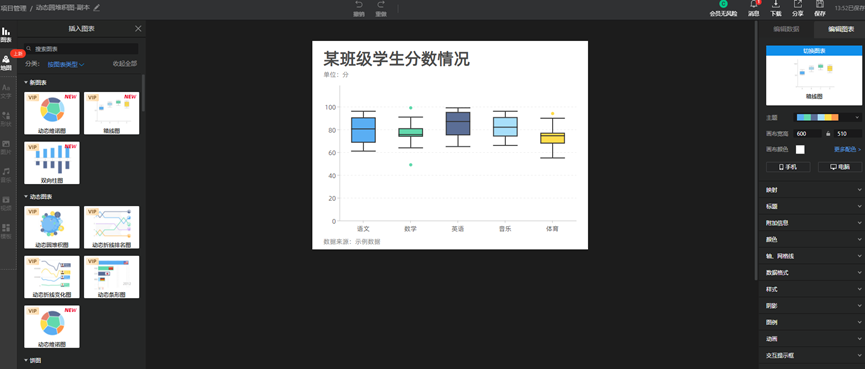This screenshot has height=369, width=865.
Task: Click the undo (撤销) icon
Action: click(359, 4)
